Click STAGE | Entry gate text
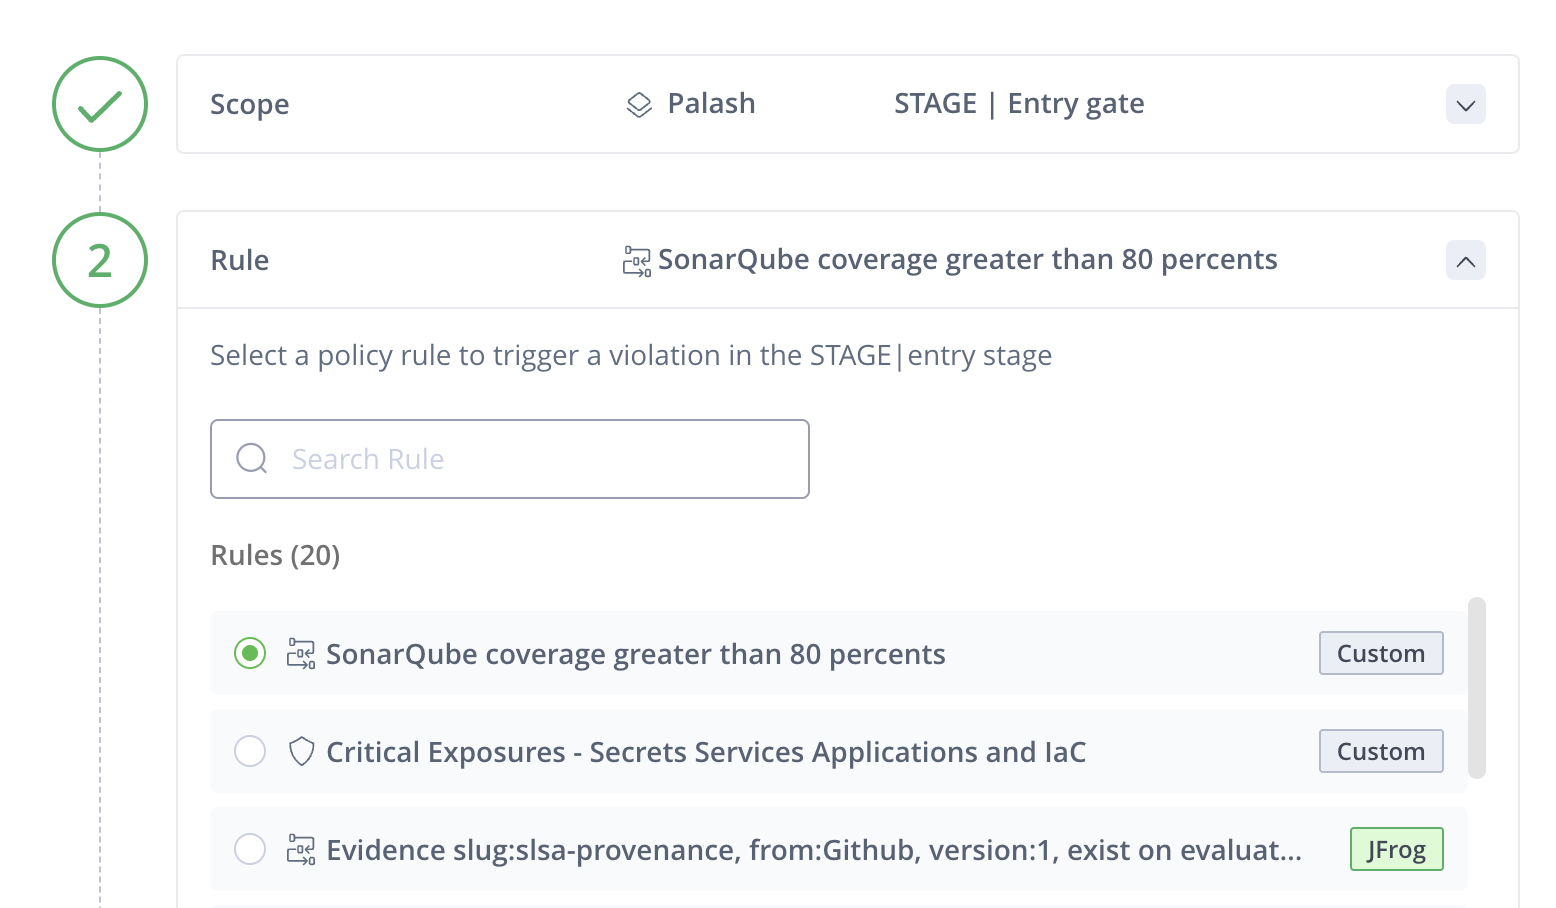This screenshot has width=1556, height=908. (1018, 104)
